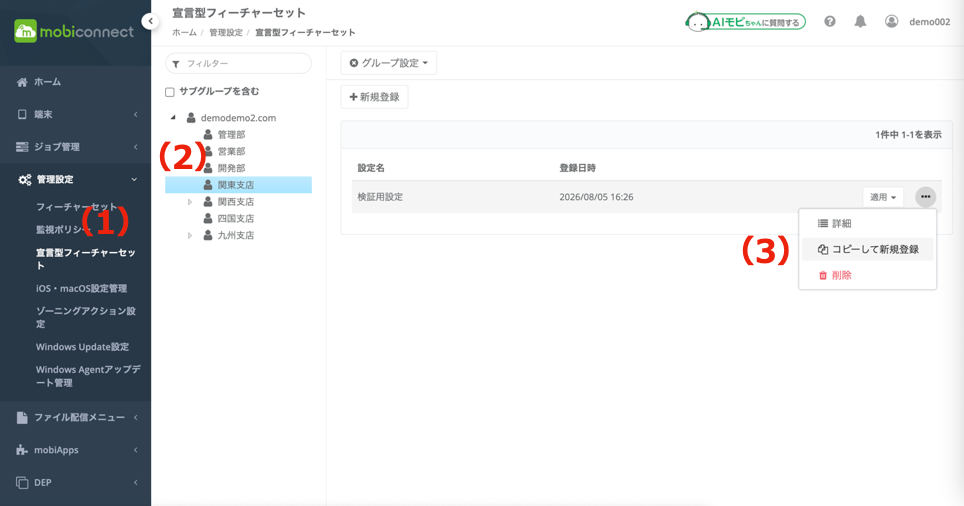Collapse the demodemo2.com tree node
The width and height of the screenshot is (964, 506).
(173, 117)
